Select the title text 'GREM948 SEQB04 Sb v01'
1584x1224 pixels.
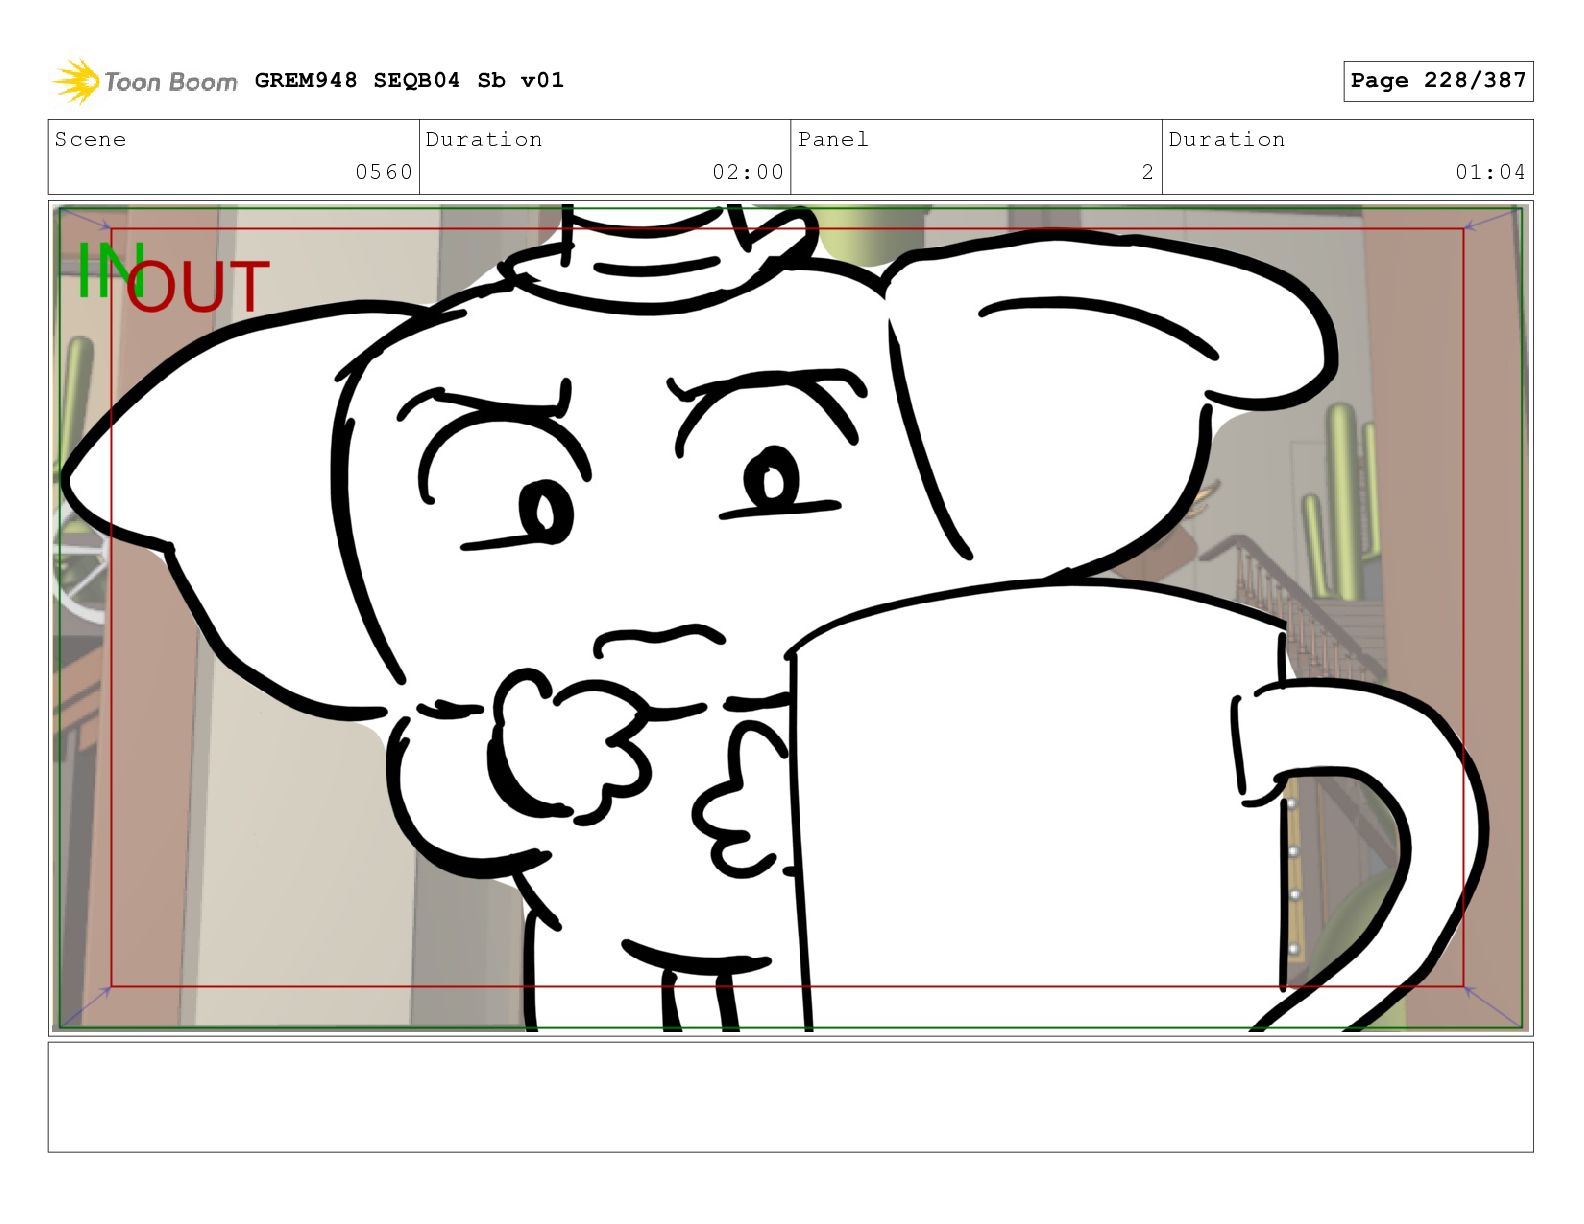pos(409,80)
